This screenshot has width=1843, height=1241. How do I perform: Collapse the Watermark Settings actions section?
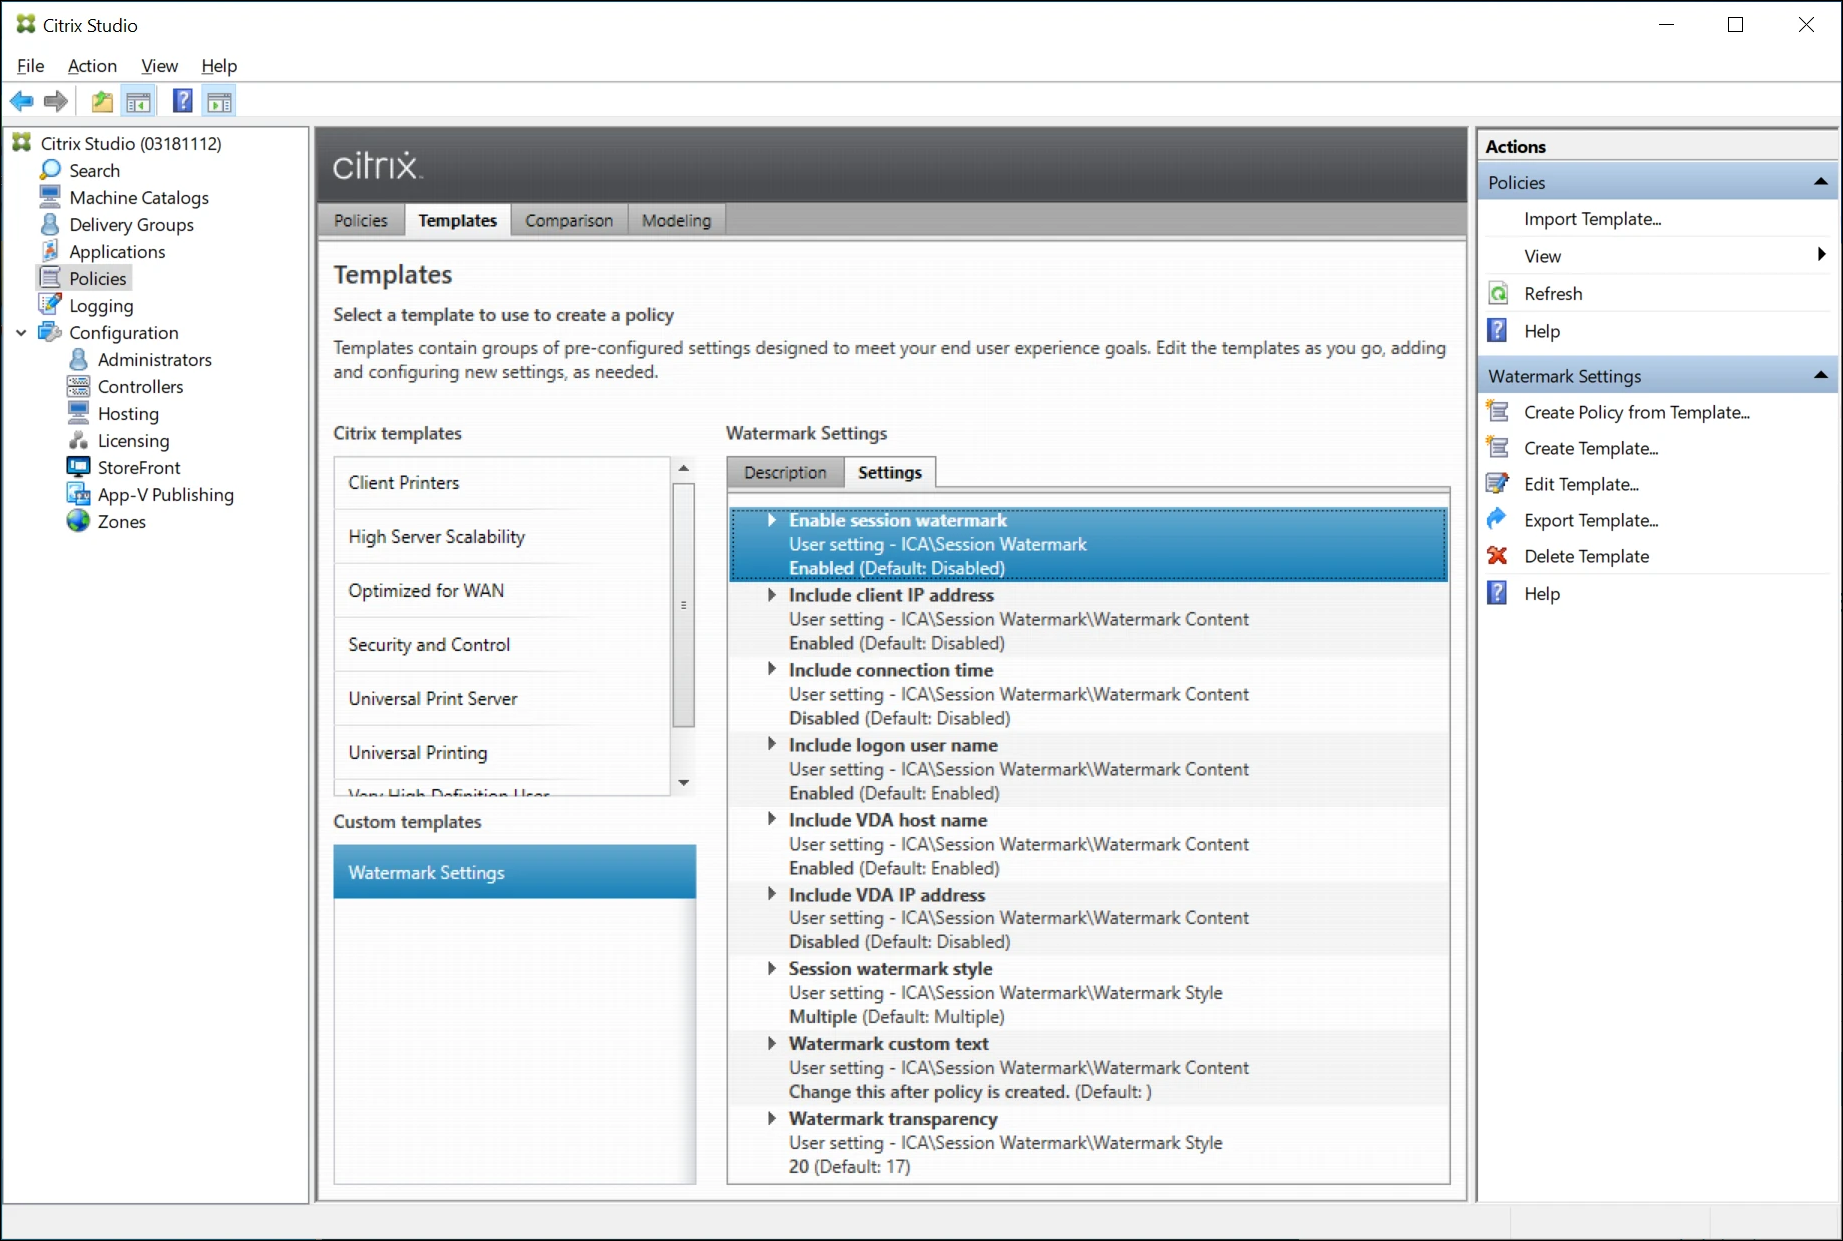coord(1820,376)
